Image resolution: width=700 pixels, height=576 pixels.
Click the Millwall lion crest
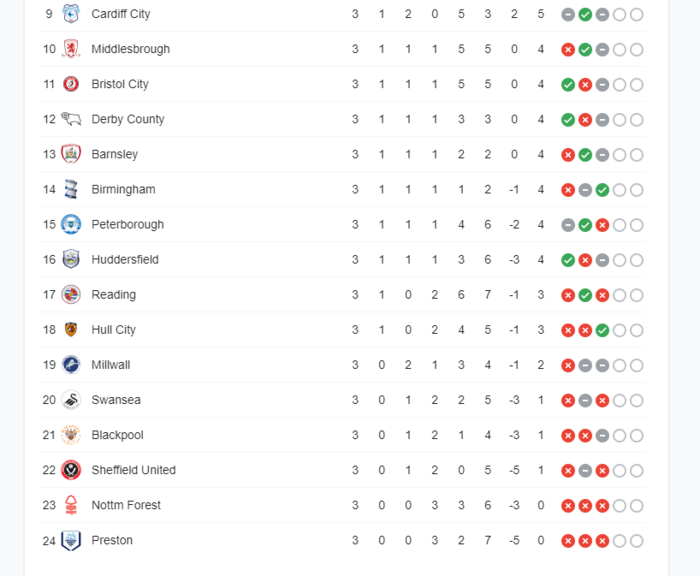(x=71, y=365)
